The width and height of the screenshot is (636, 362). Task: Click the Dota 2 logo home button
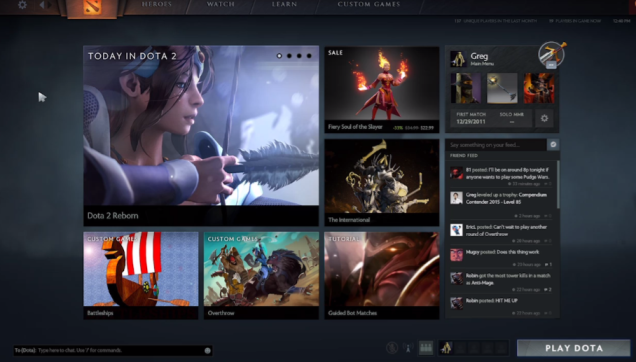pyautogui.click(x=92, y=6)
